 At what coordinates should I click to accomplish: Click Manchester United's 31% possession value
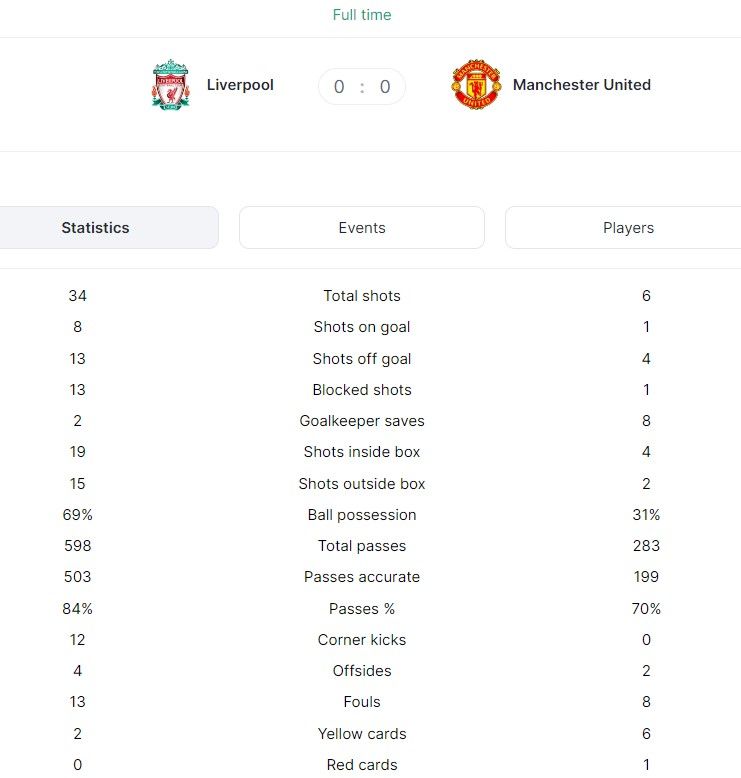[x=646, y=515]
